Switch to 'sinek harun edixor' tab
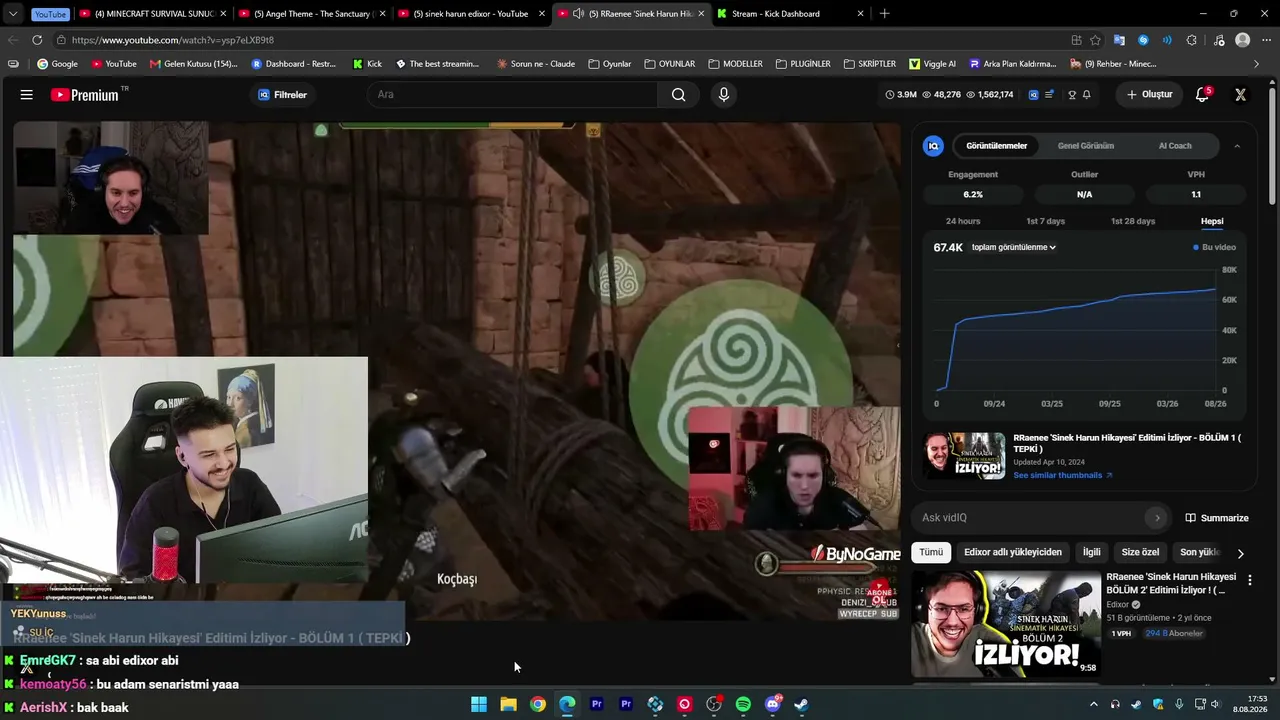 (470, 14)
